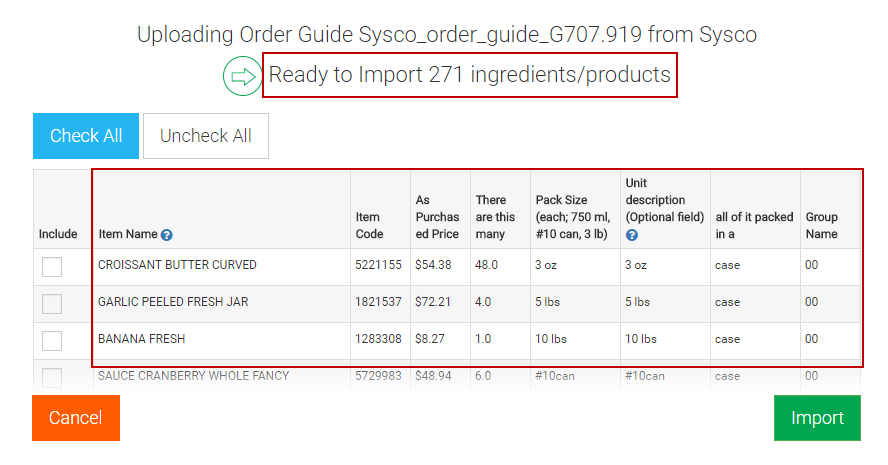Click the CROISSANT BUTTER CURVED item name

(177, 265)
